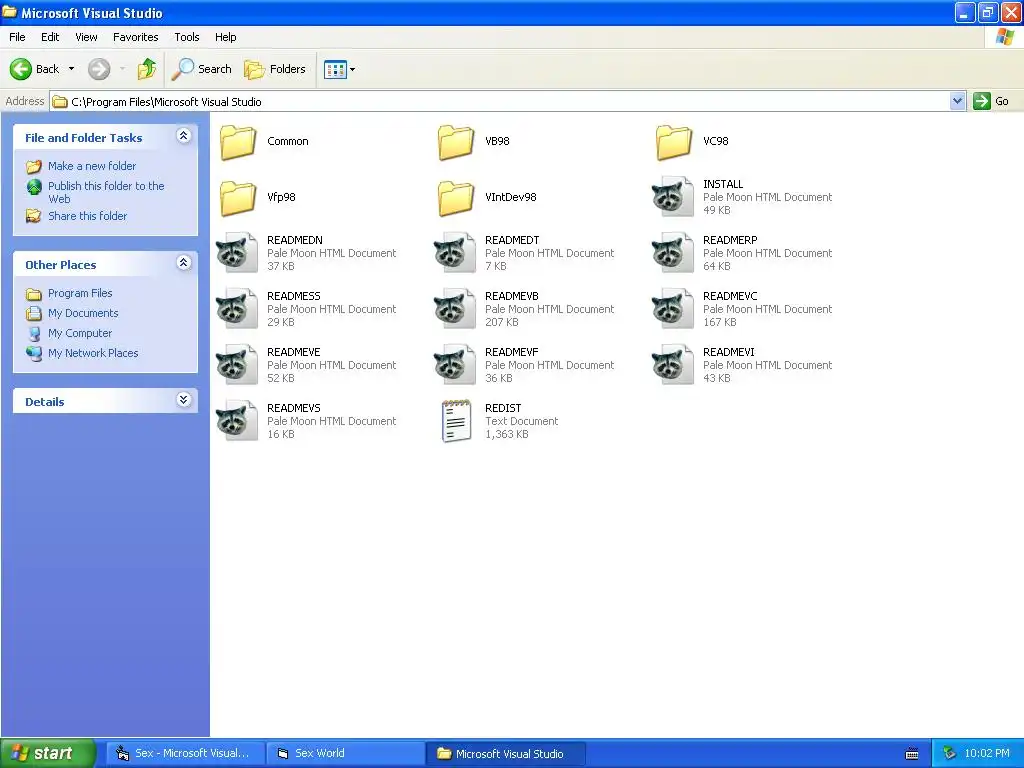This screenshot has height=768, width=1024.
Task: Open the Edit menu
Action: 50,37
